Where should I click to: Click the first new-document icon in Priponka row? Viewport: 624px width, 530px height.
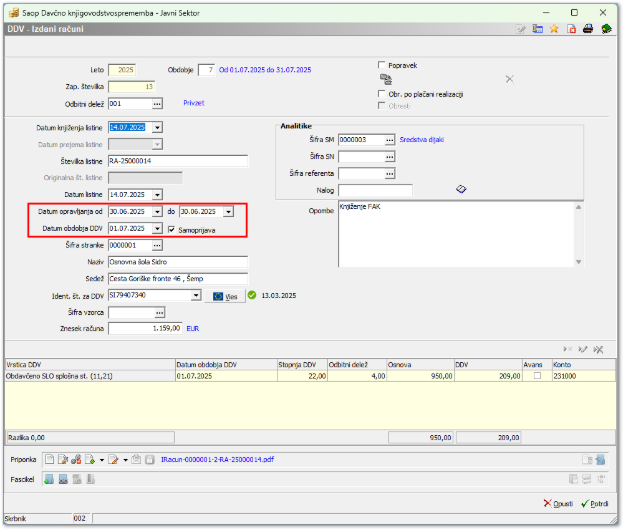49,460
